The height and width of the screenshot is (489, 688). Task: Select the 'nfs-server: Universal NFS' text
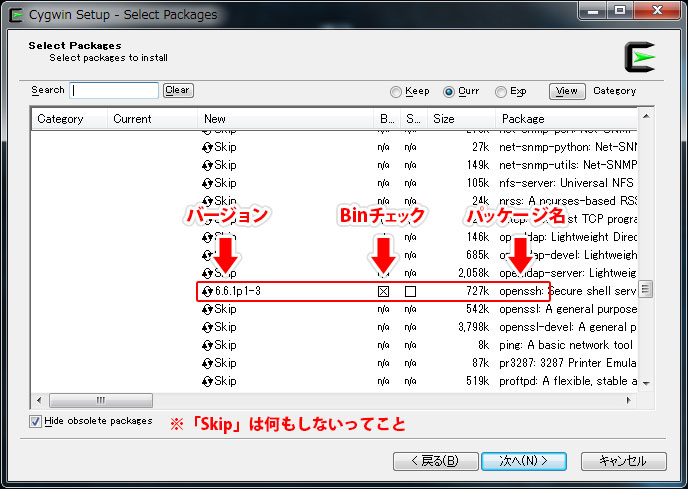coord(566,183)
